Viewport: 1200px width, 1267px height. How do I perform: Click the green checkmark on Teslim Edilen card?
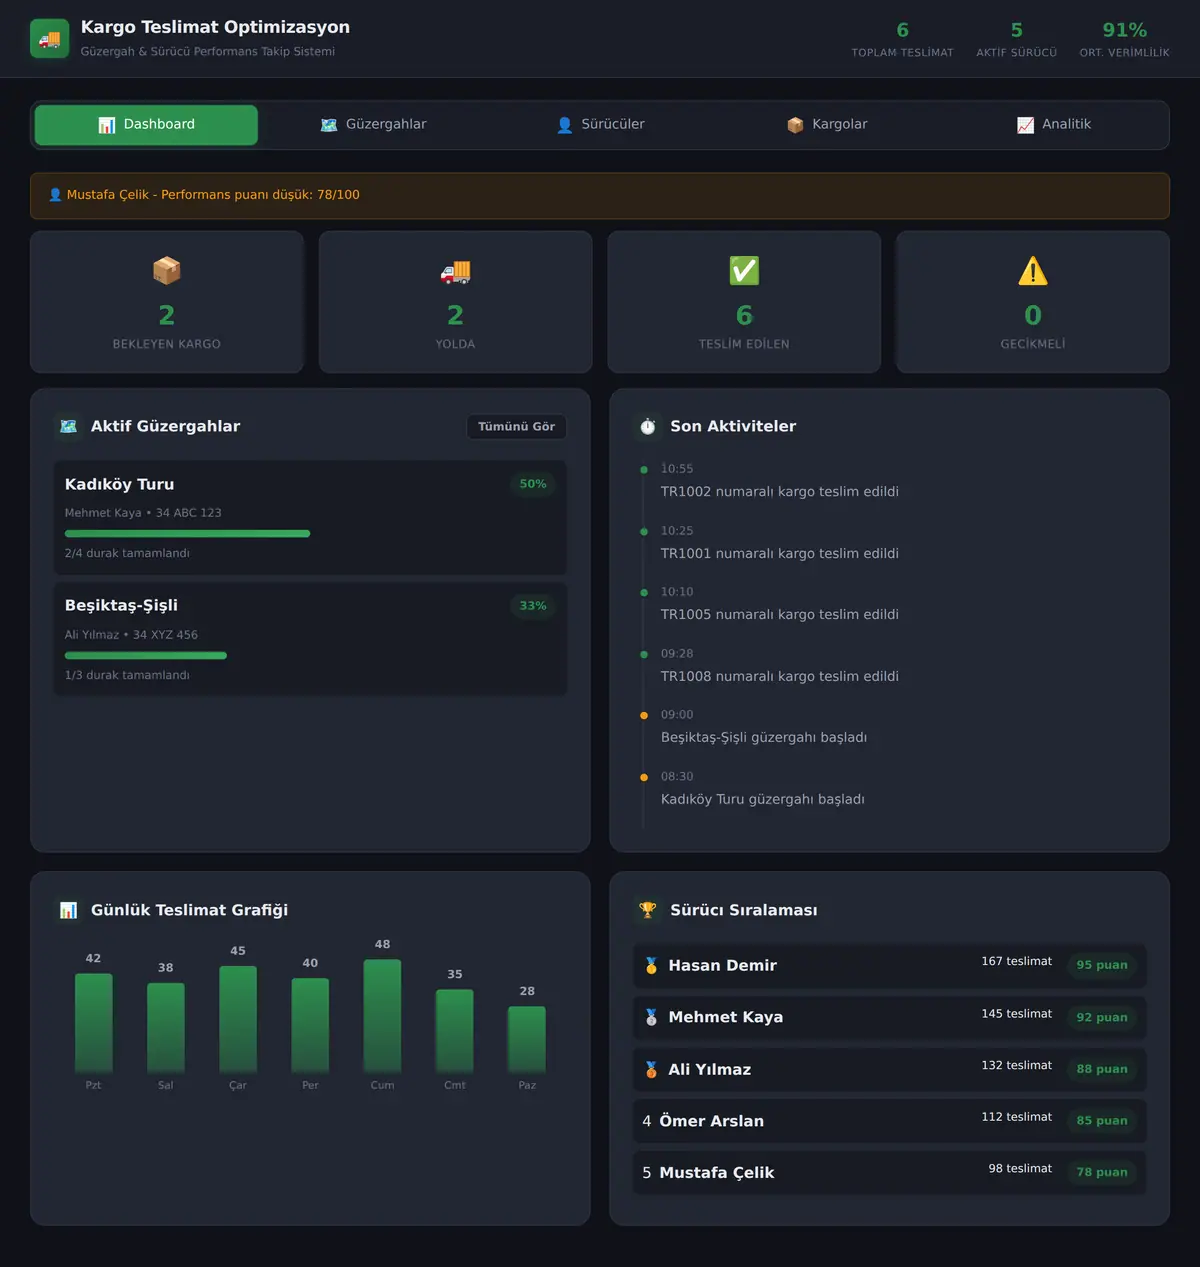tap(744, 271)
